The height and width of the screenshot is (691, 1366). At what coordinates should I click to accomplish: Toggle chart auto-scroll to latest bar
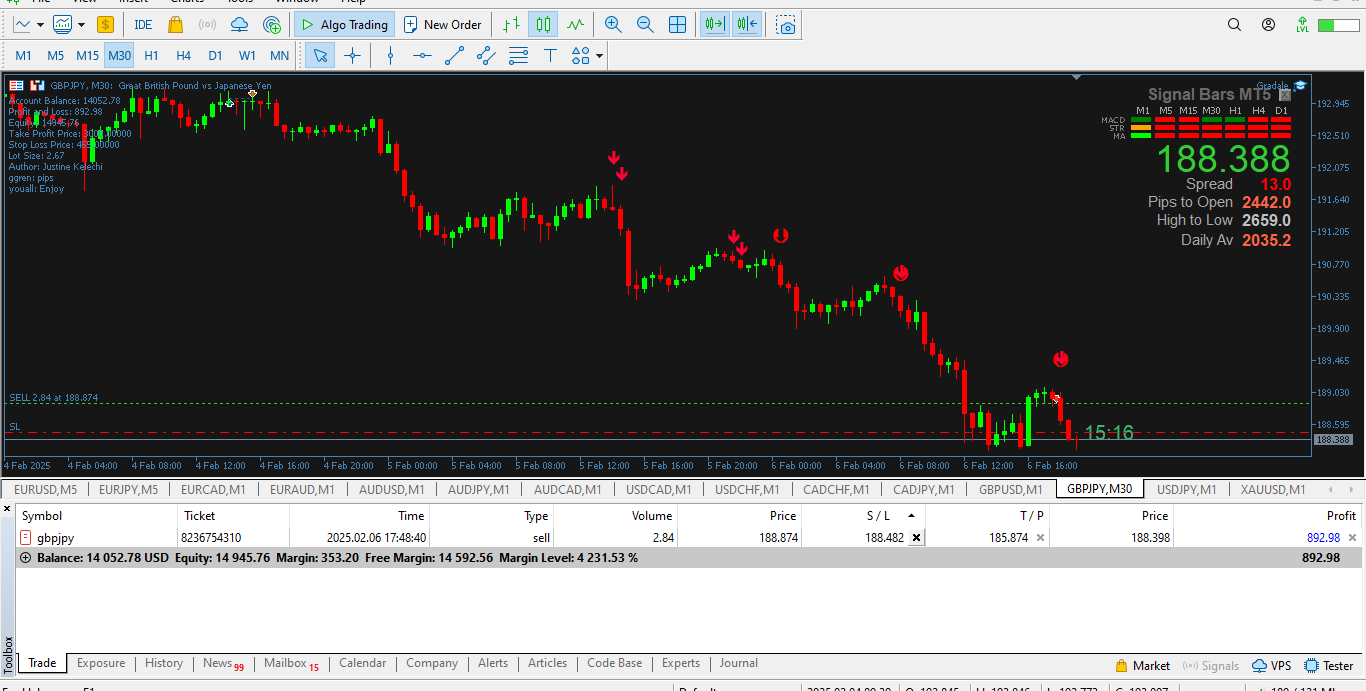point(714,25)
